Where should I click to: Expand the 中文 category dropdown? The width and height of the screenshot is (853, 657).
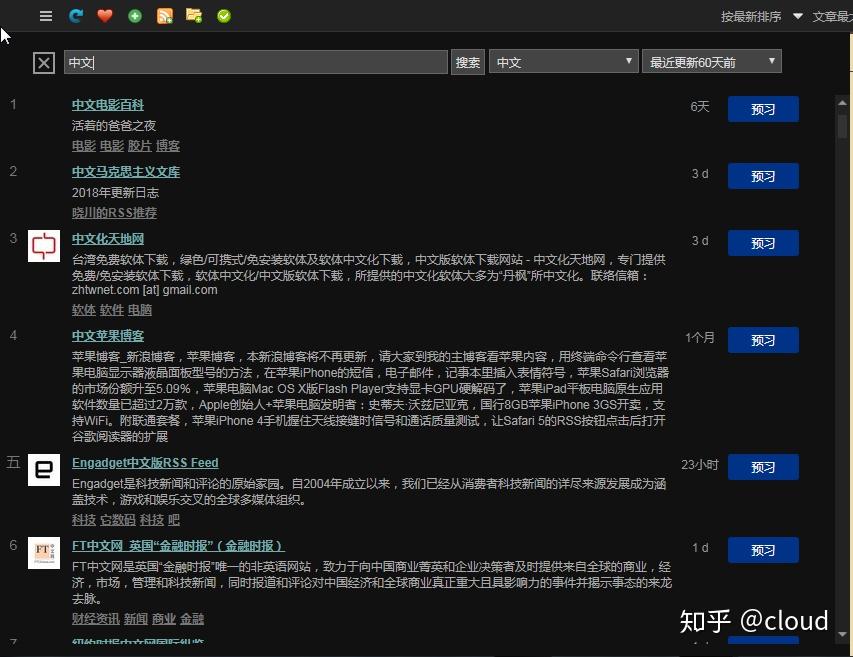tap(563, 61)
